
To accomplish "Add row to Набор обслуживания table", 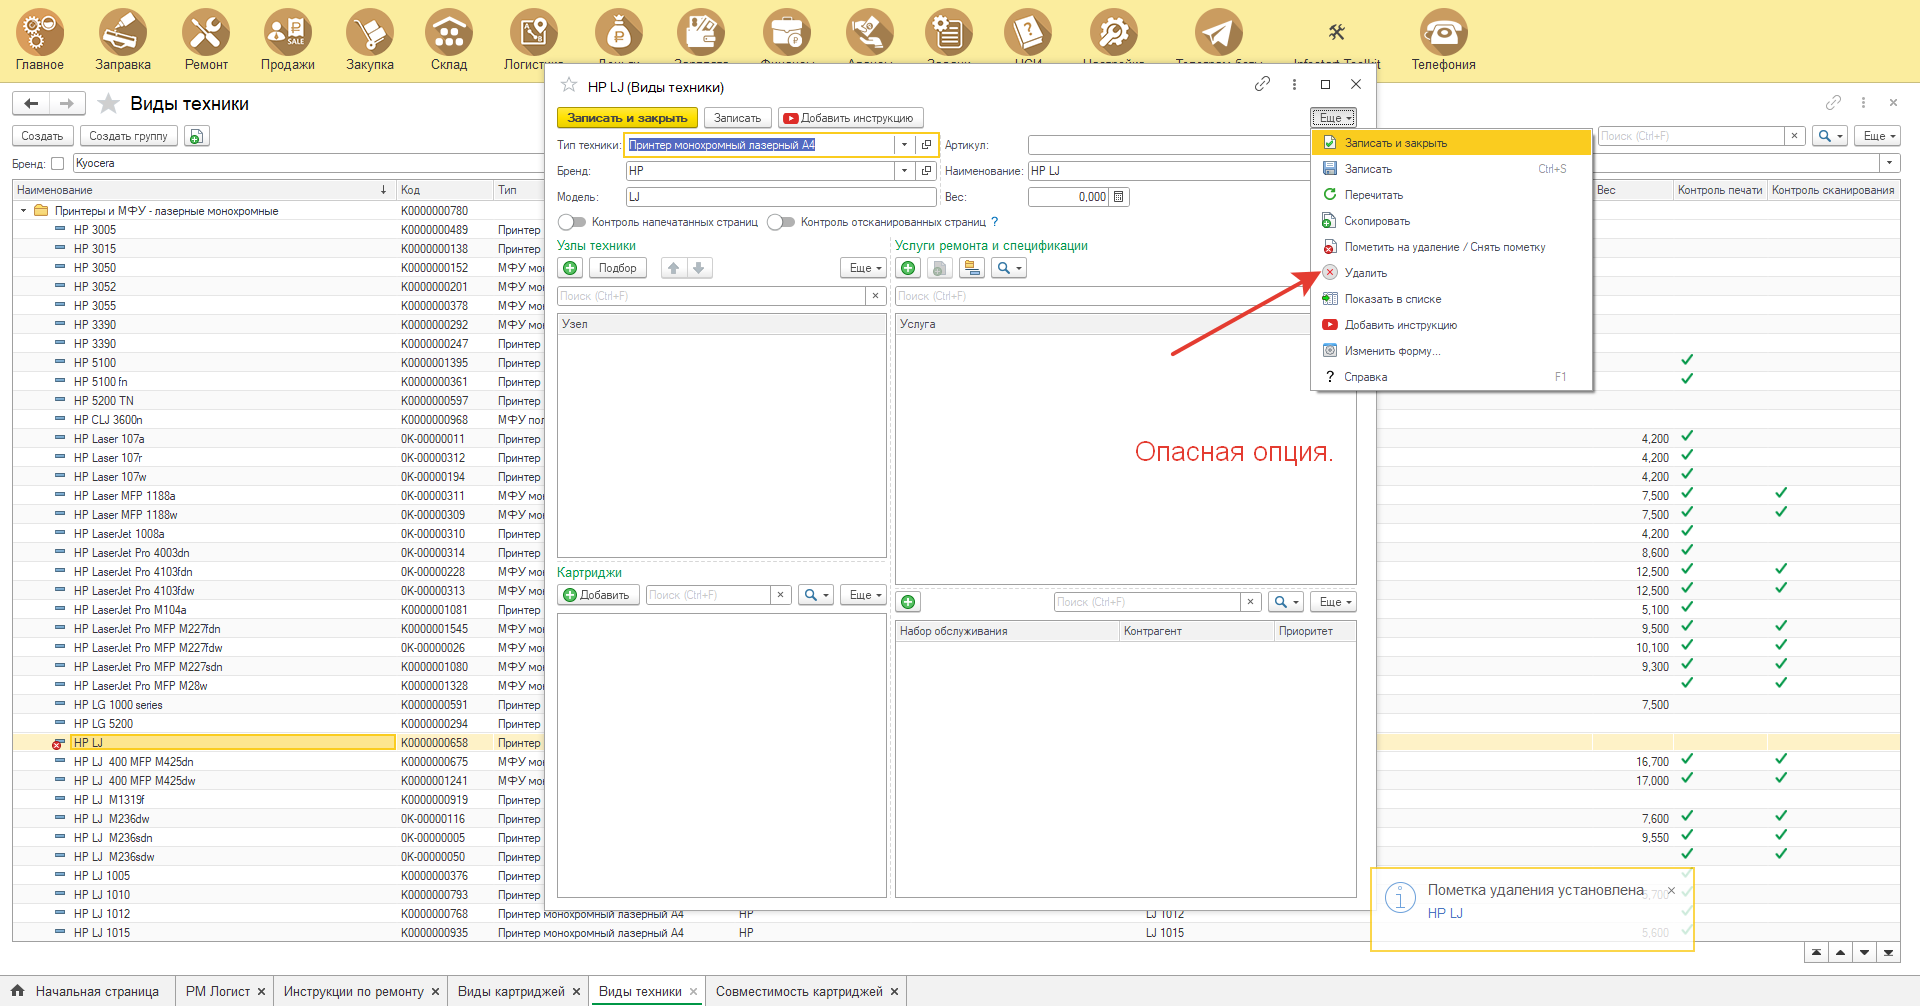I will [x=908, y=602].
